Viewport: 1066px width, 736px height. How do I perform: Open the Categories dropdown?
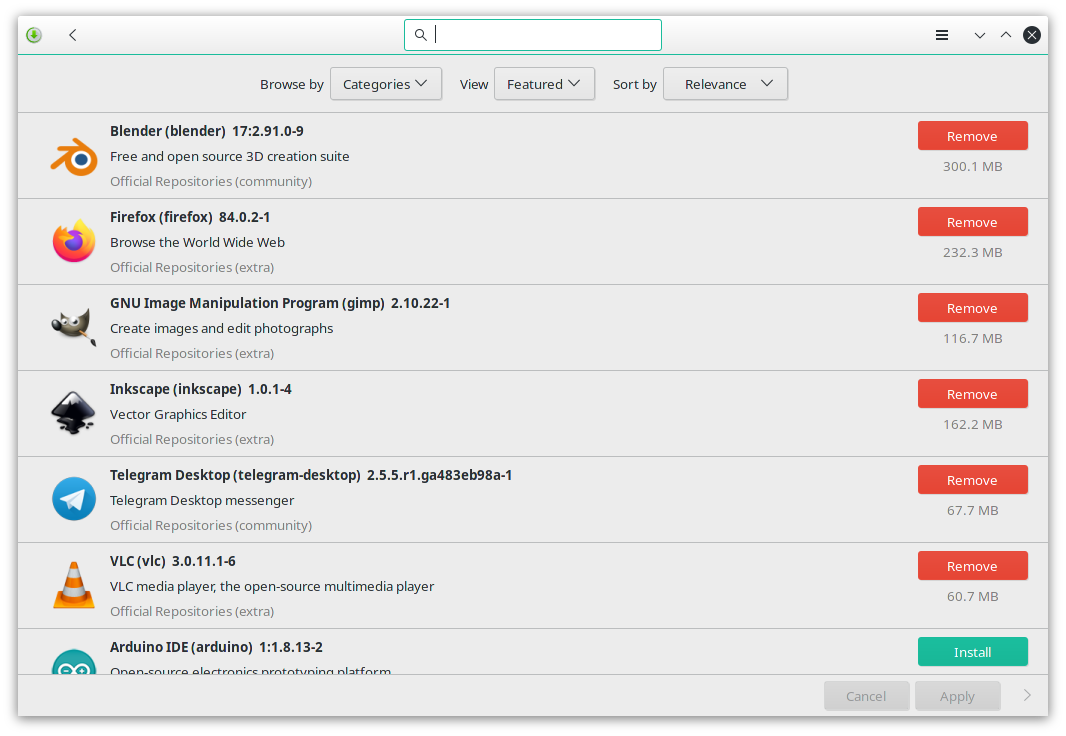(385, 84)
